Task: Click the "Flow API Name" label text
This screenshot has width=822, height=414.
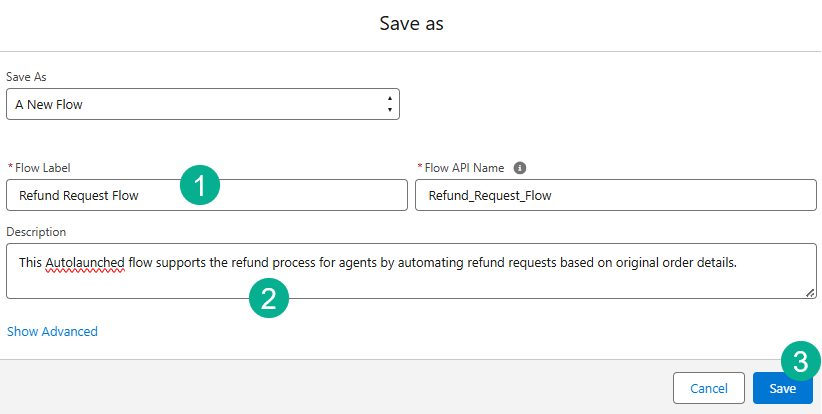Action: [x=465, y=168]
